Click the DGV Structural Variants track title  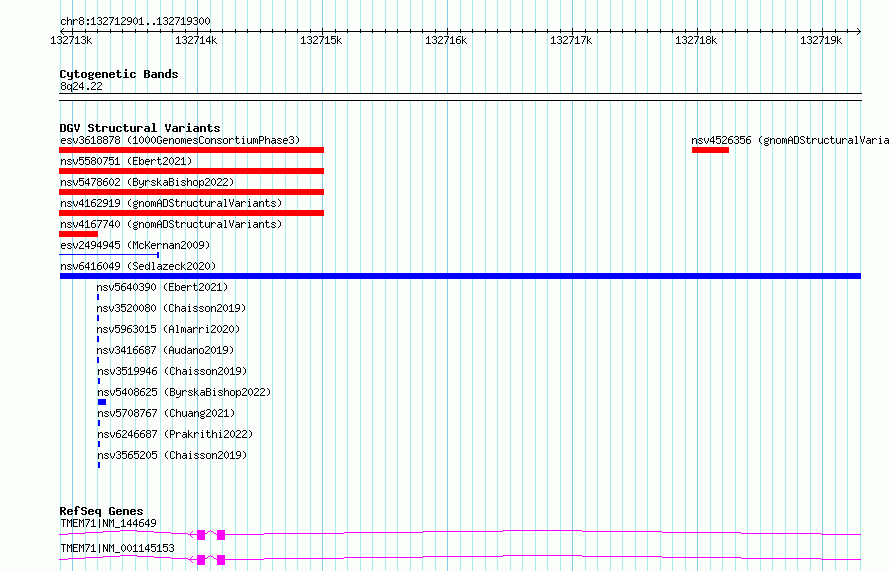coord(140,128)
